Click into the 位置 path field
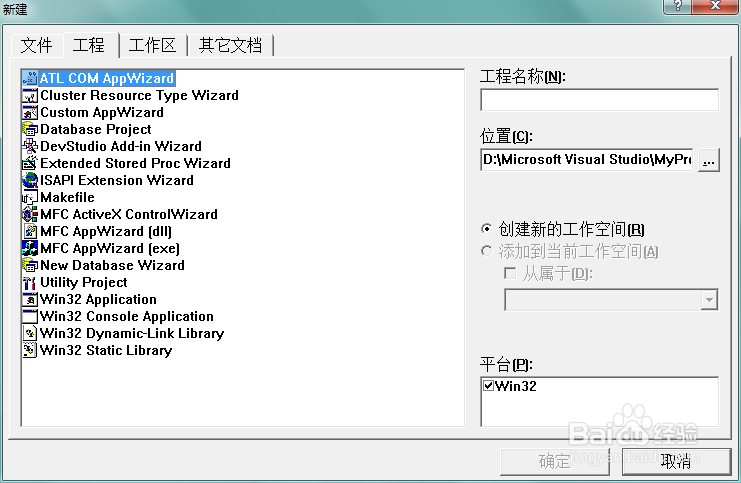741x483 pixels. click(x=587, y=160)
